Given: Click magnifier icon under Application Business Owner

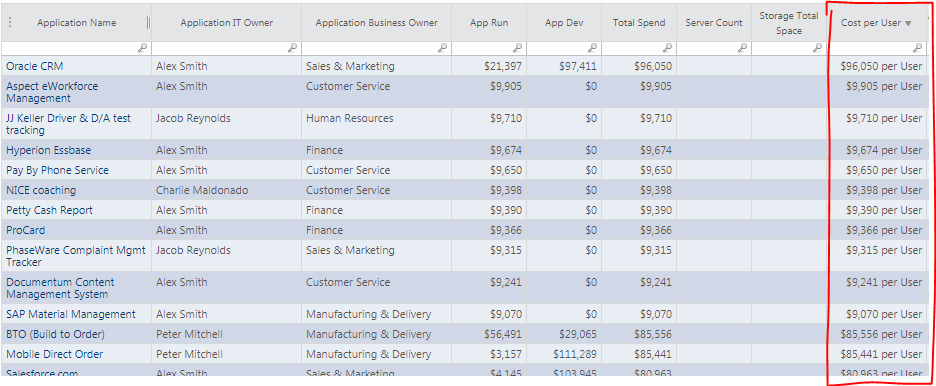Looking at the screenshot, I should pyautogui.click(x=442, y=48).
